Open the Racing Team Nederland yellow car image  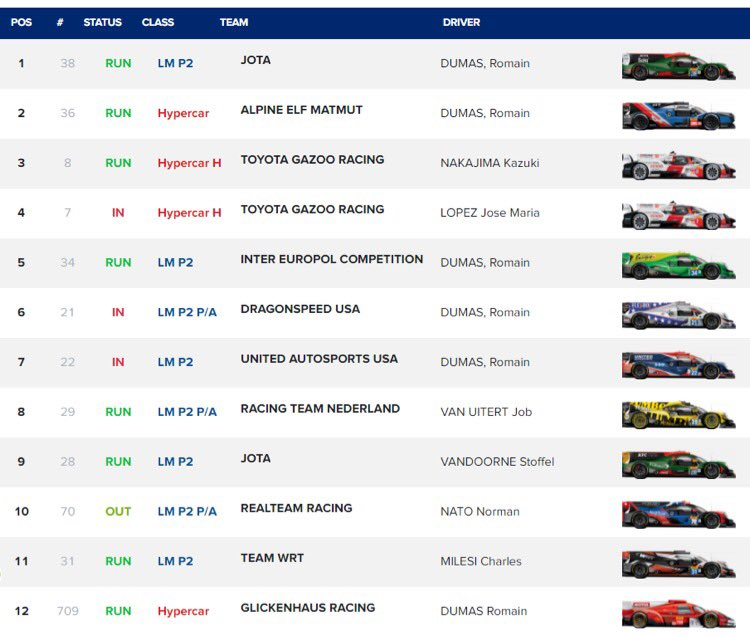coord(678,414)
